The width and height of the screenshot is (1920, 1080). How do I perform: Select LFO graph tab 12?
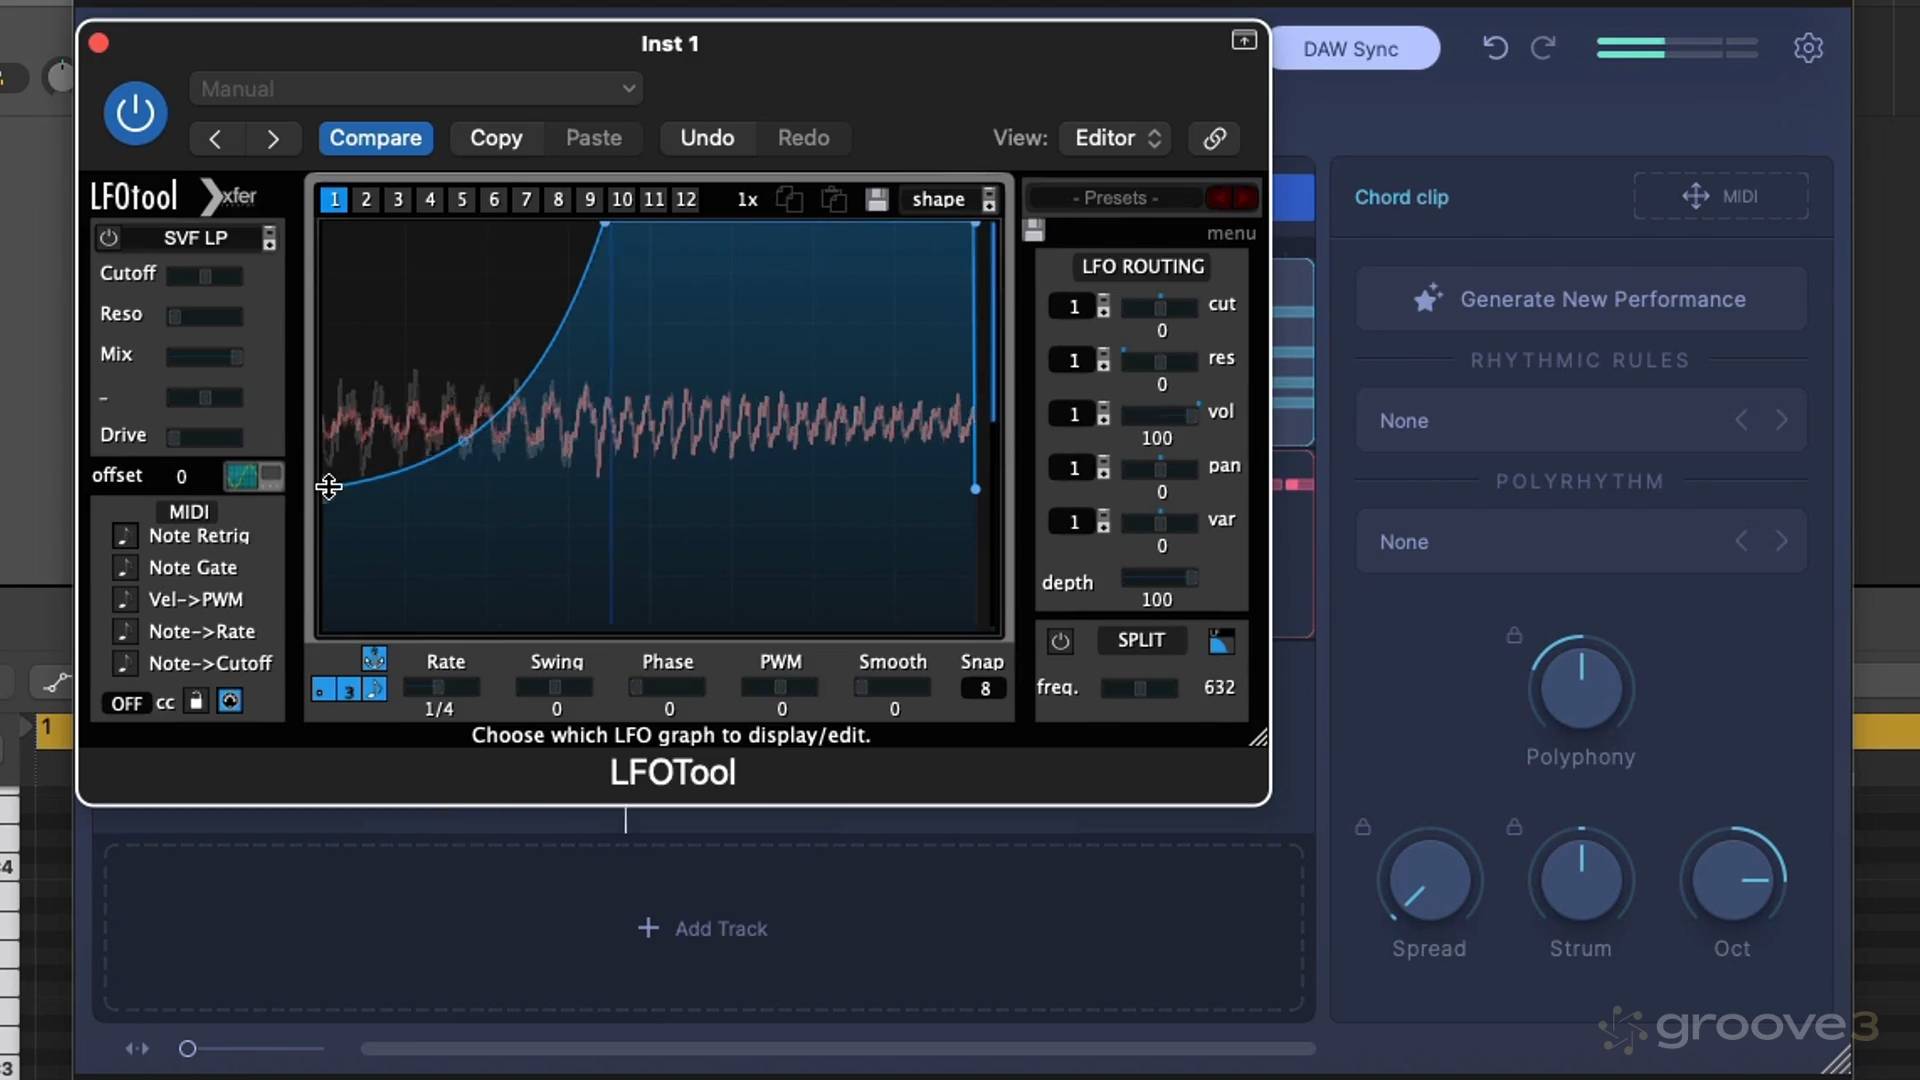pyautogui.click(x=686, y=199)
